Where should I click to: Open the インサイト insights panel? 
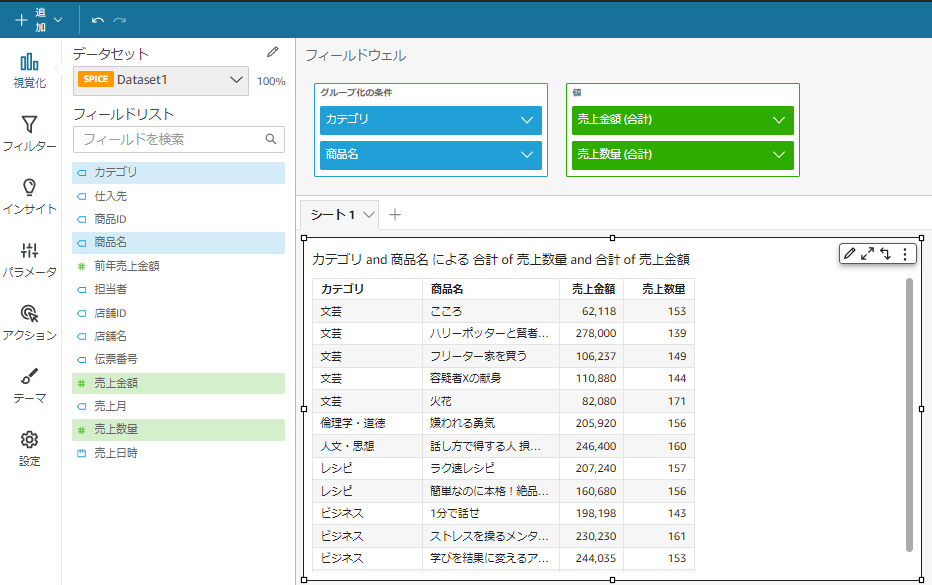click(29, 197)
